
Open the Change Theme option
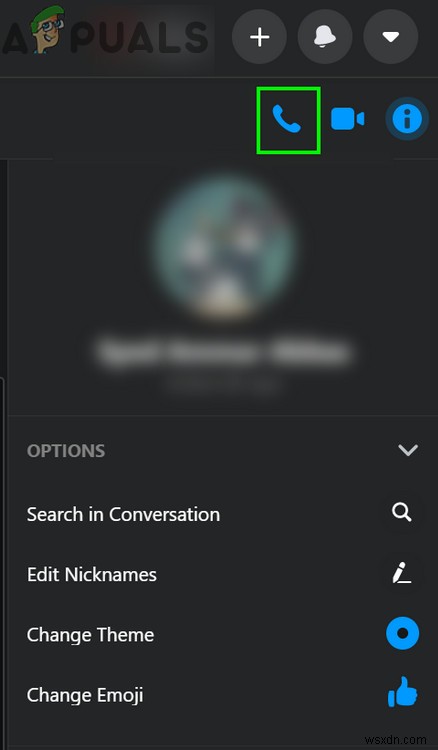(x=90, y=635)
